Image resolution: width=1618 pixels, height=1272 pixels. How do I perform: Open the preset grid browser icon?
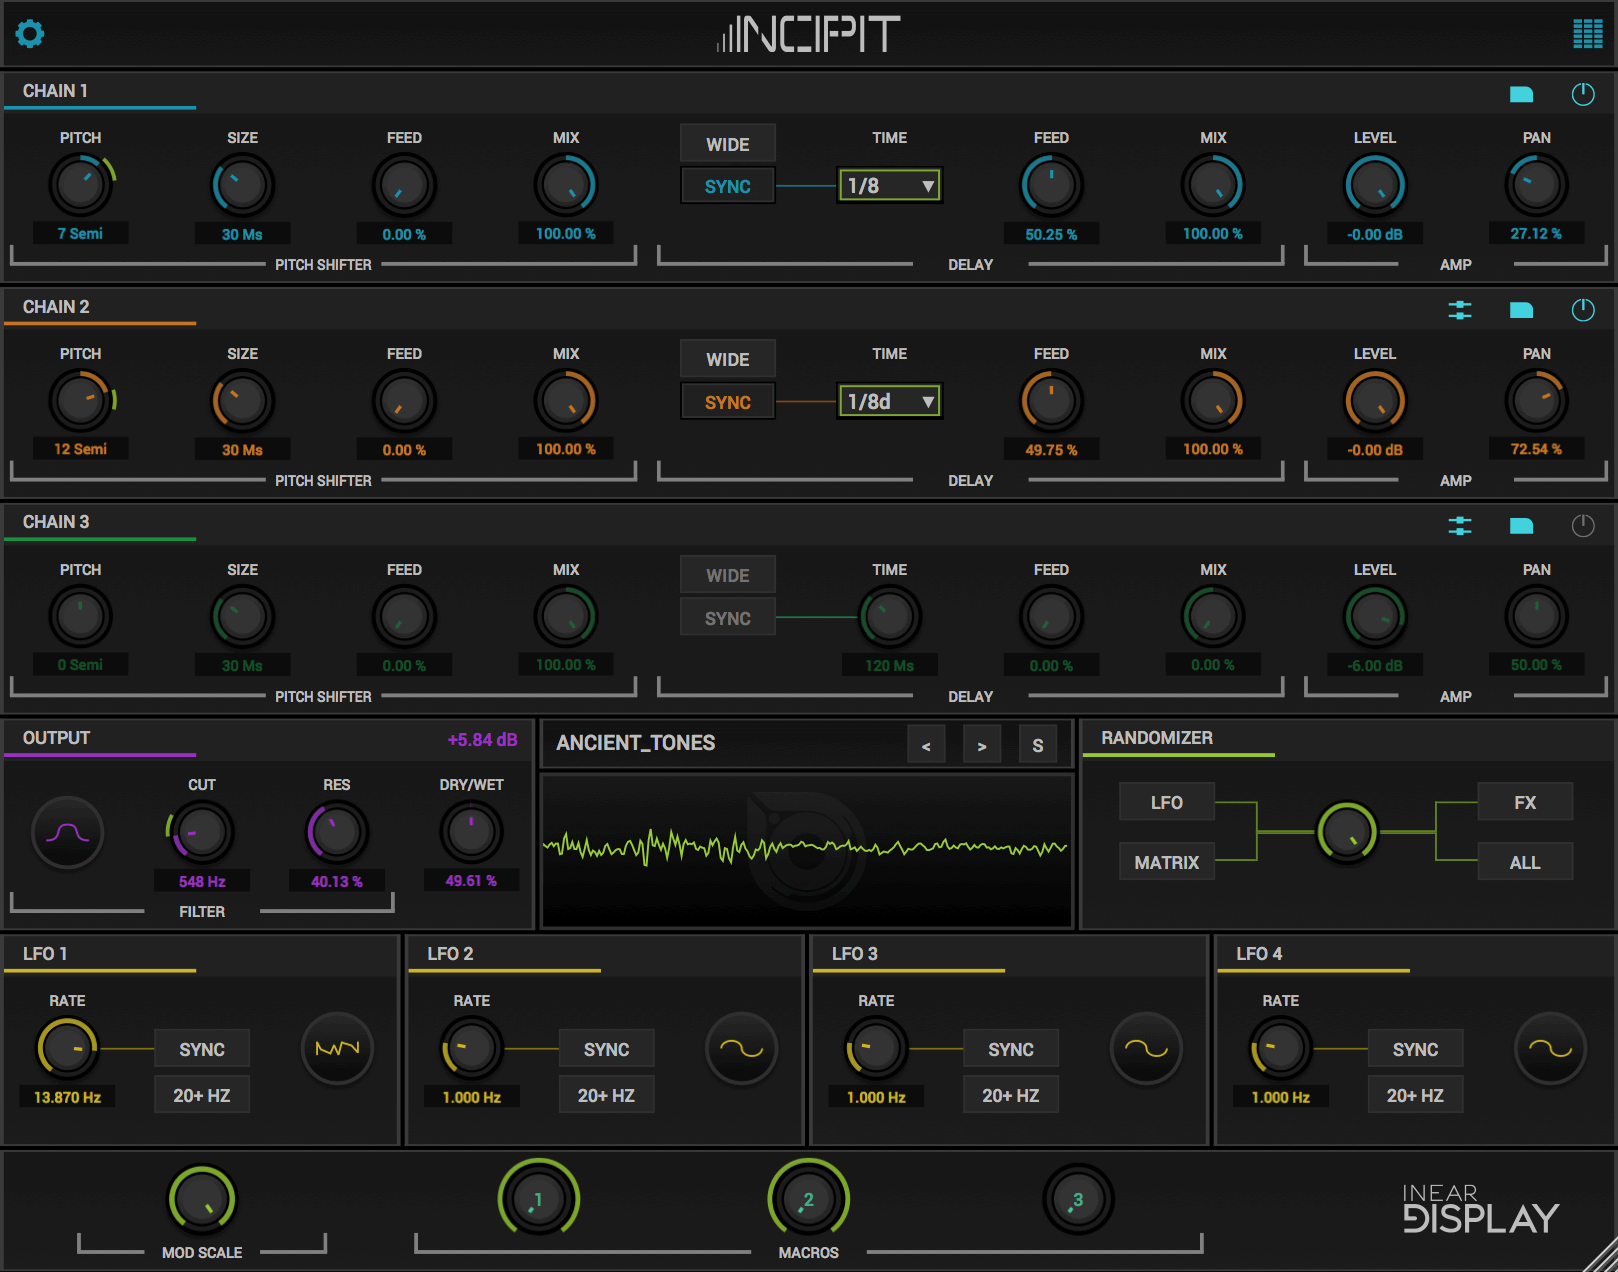coord(1587,34)
